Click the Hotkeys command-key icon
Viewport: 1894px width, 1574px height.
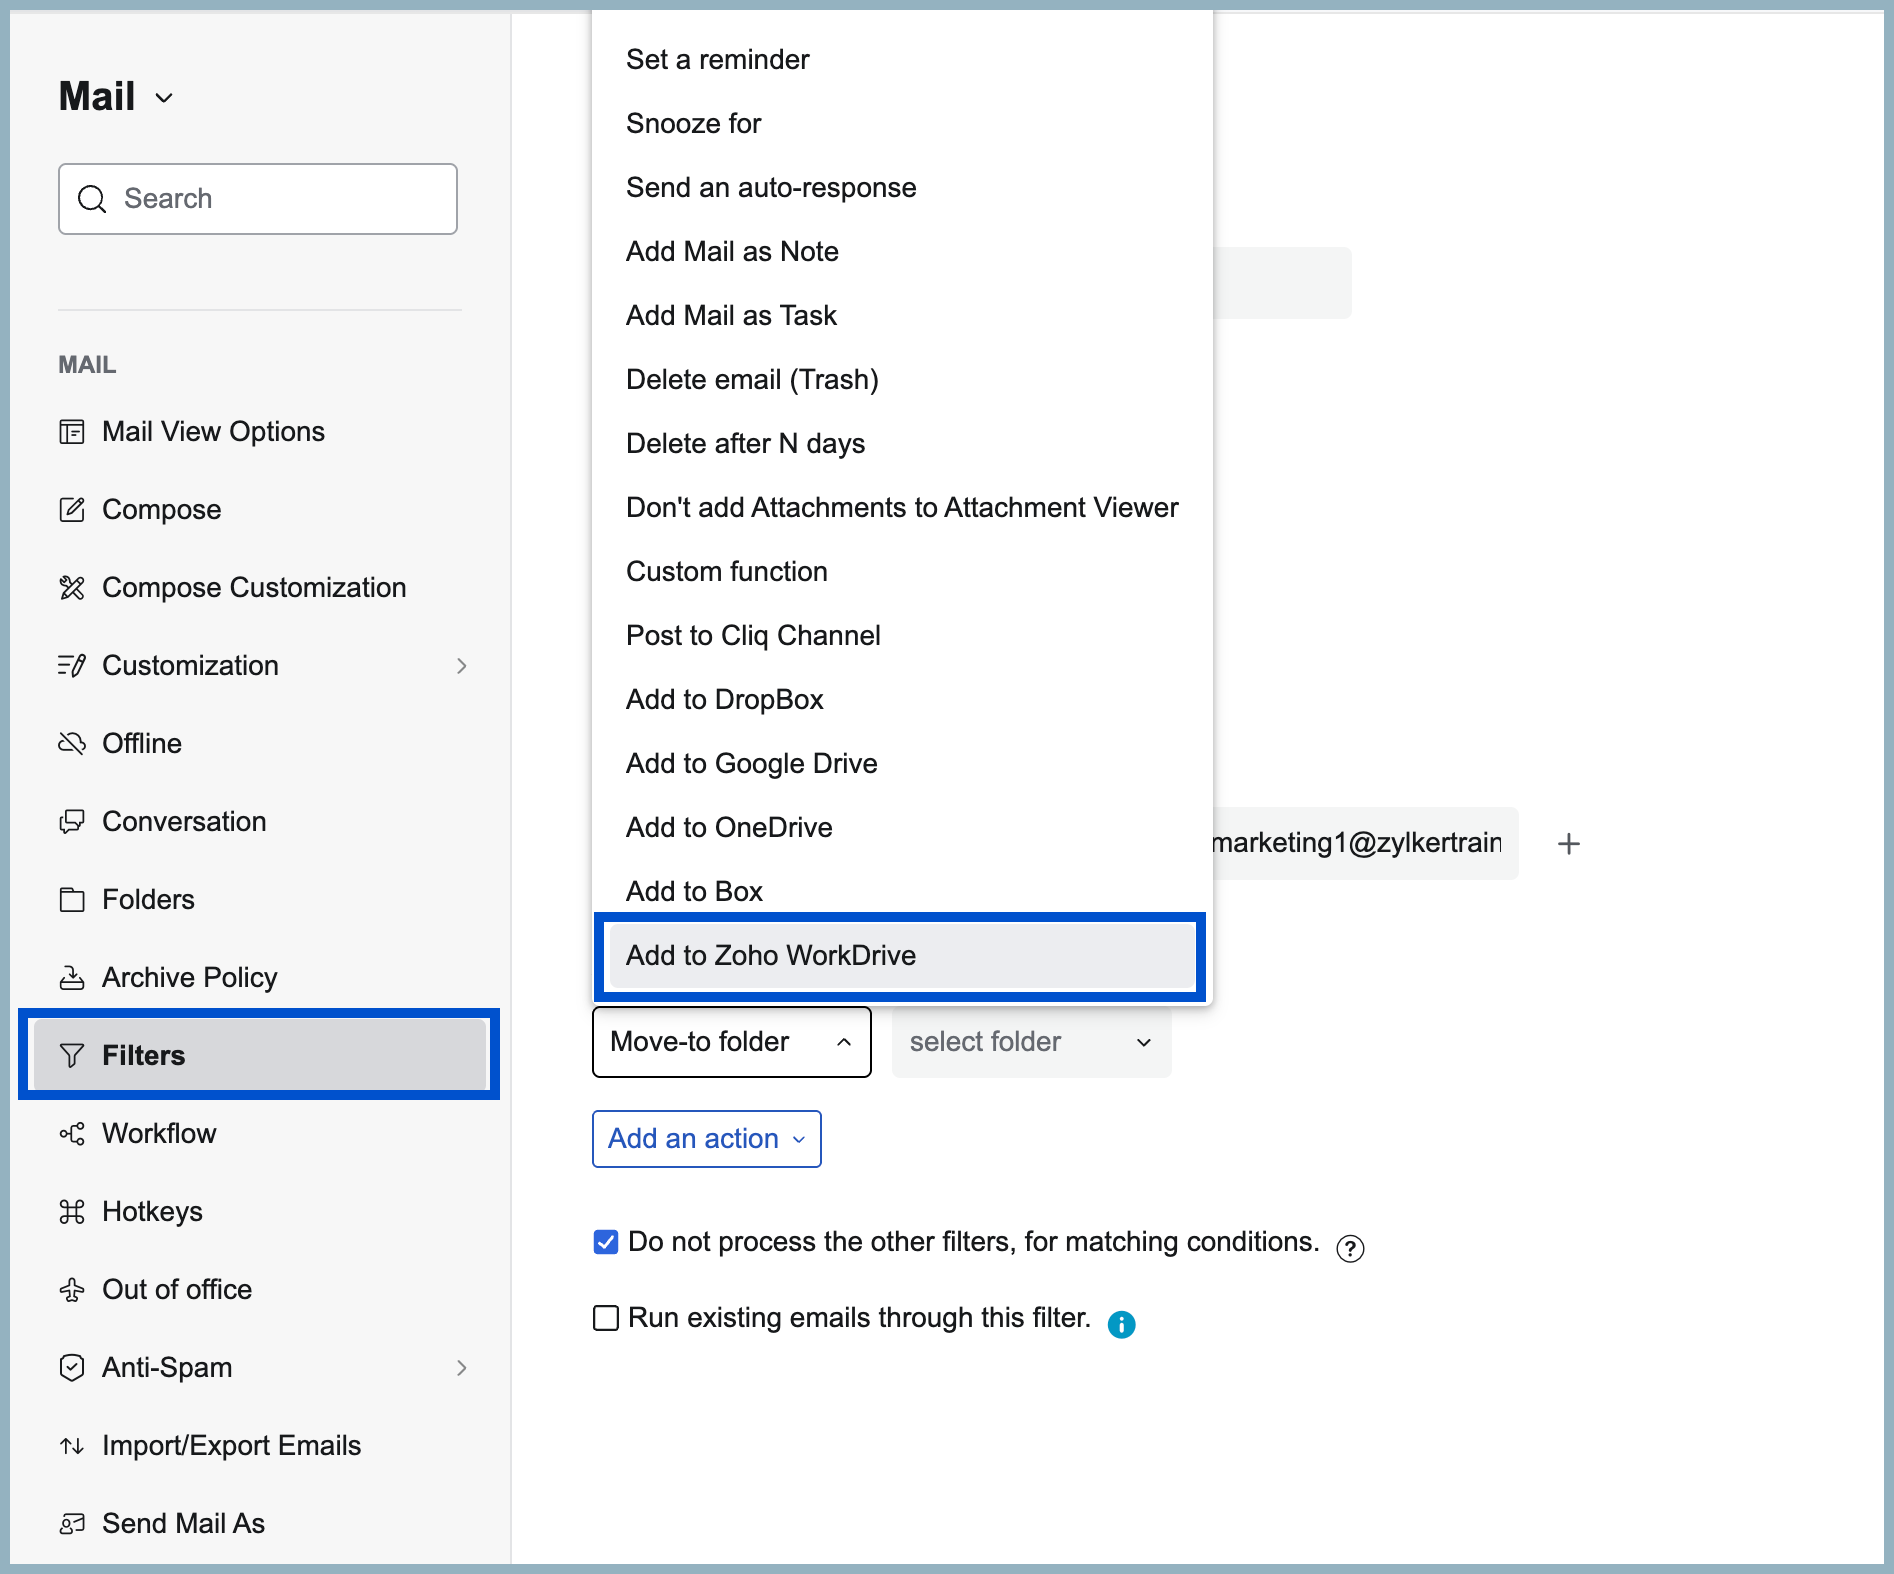pyautogui.click(x=72, y=1212)
